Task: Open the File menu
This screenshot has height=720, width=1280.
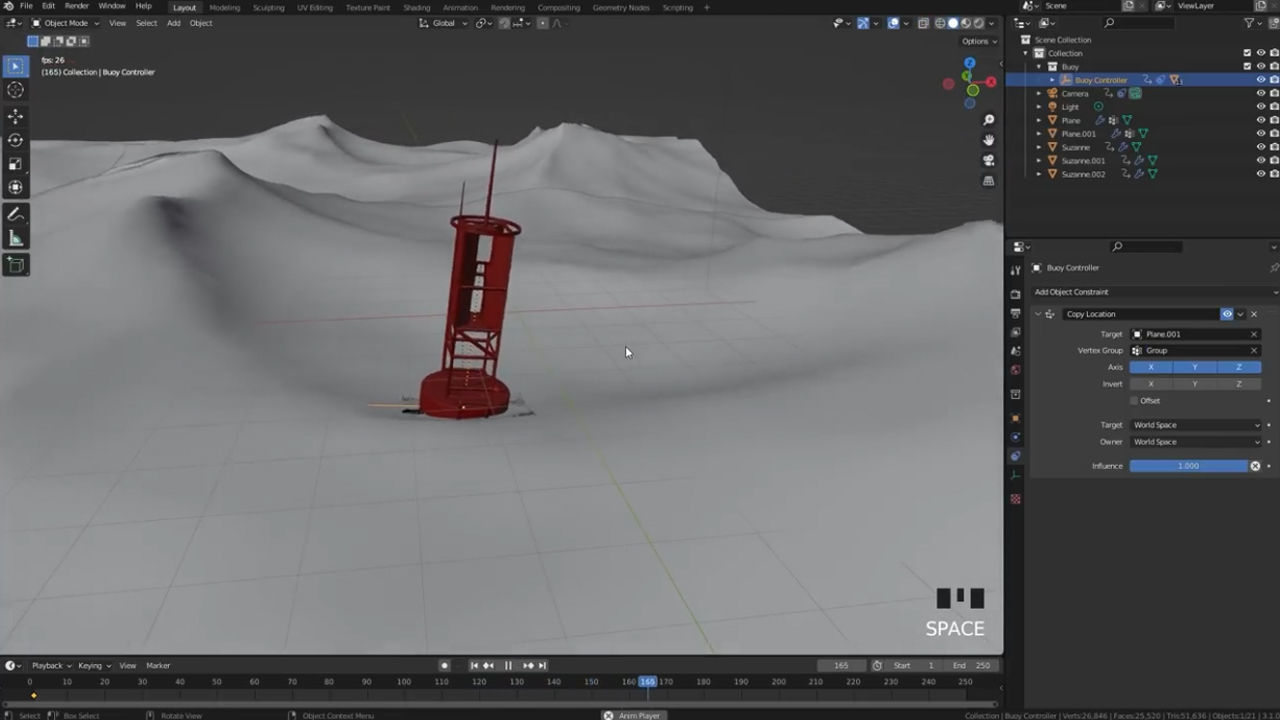Action: coord(25,6)
